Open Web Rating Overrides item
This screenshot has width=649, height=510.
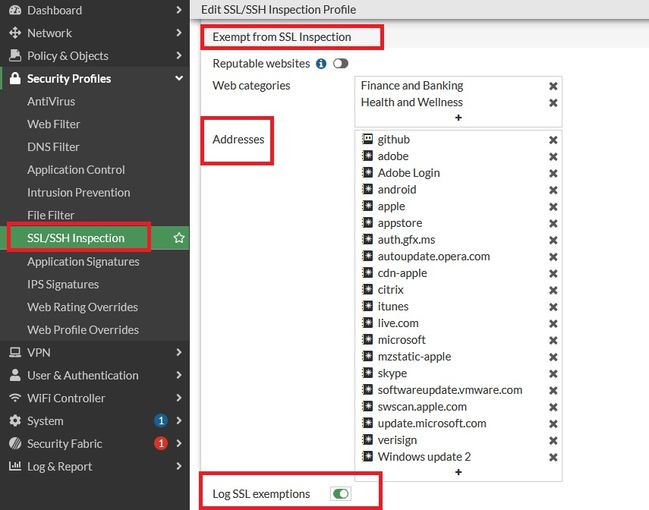[x=83, y=307]
